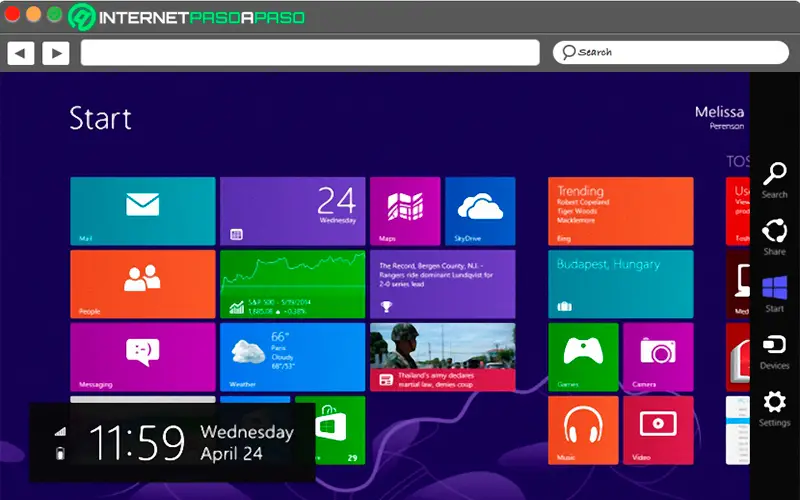Open the SkyDrive cloud tile
The width and height of the screenshot is (800, 500).
click(480, 211)
